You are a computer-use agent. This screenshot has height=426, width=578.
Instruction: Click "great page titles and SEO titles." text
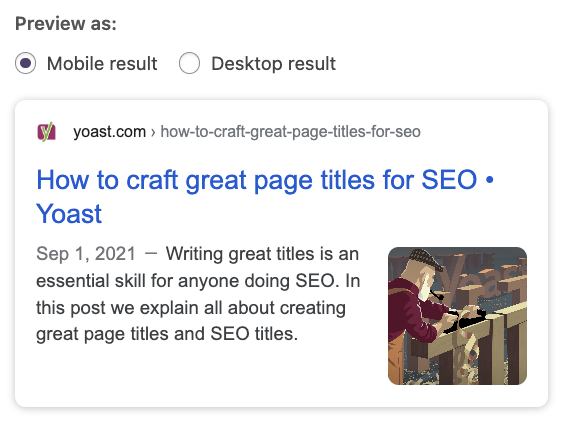167,334
